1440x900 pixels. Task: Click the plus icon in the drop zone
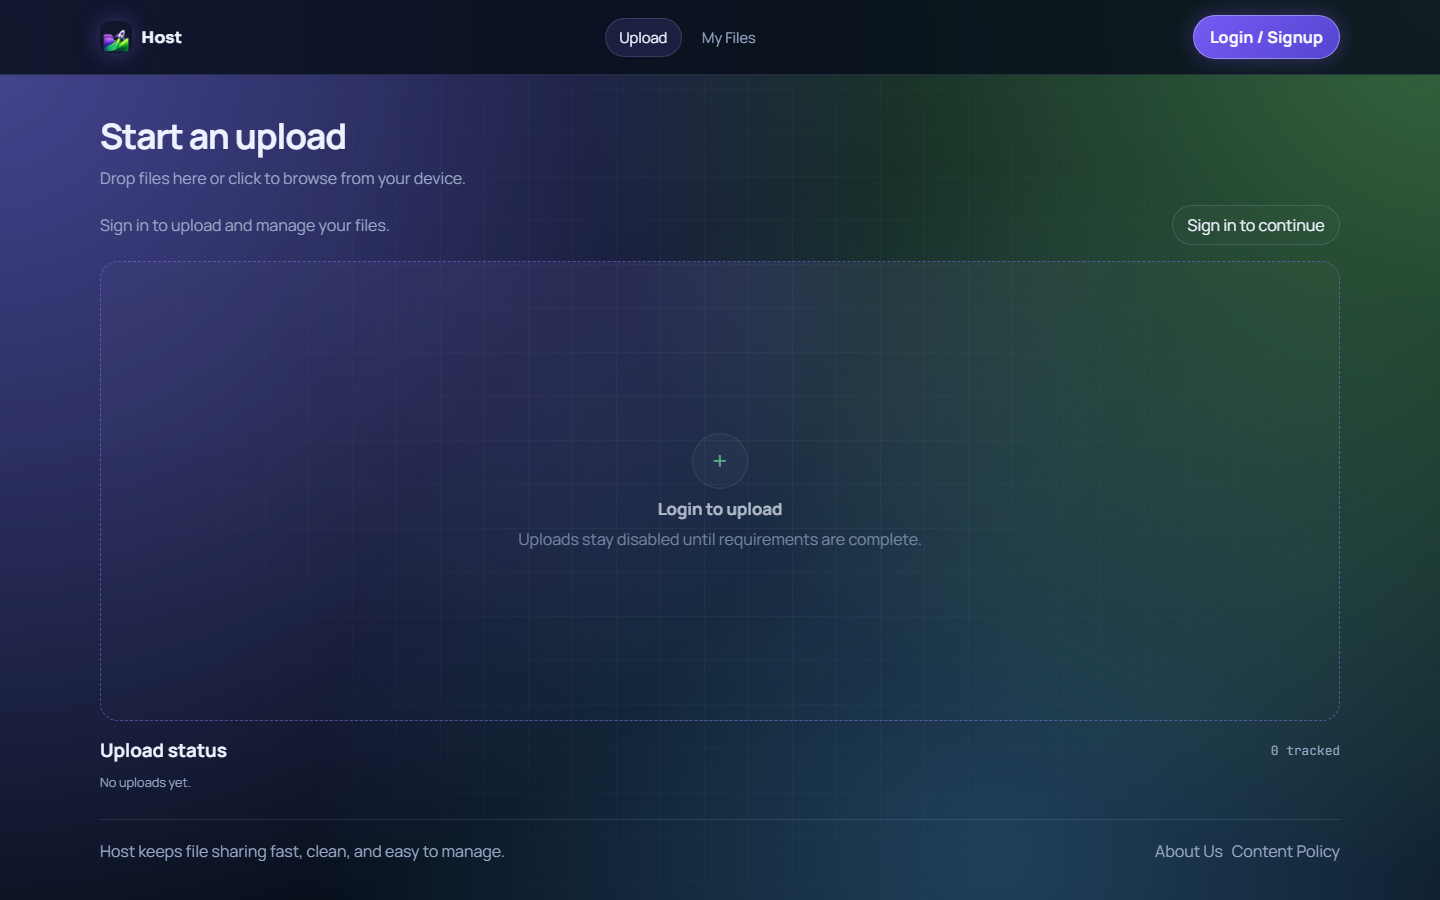point(720,461)
